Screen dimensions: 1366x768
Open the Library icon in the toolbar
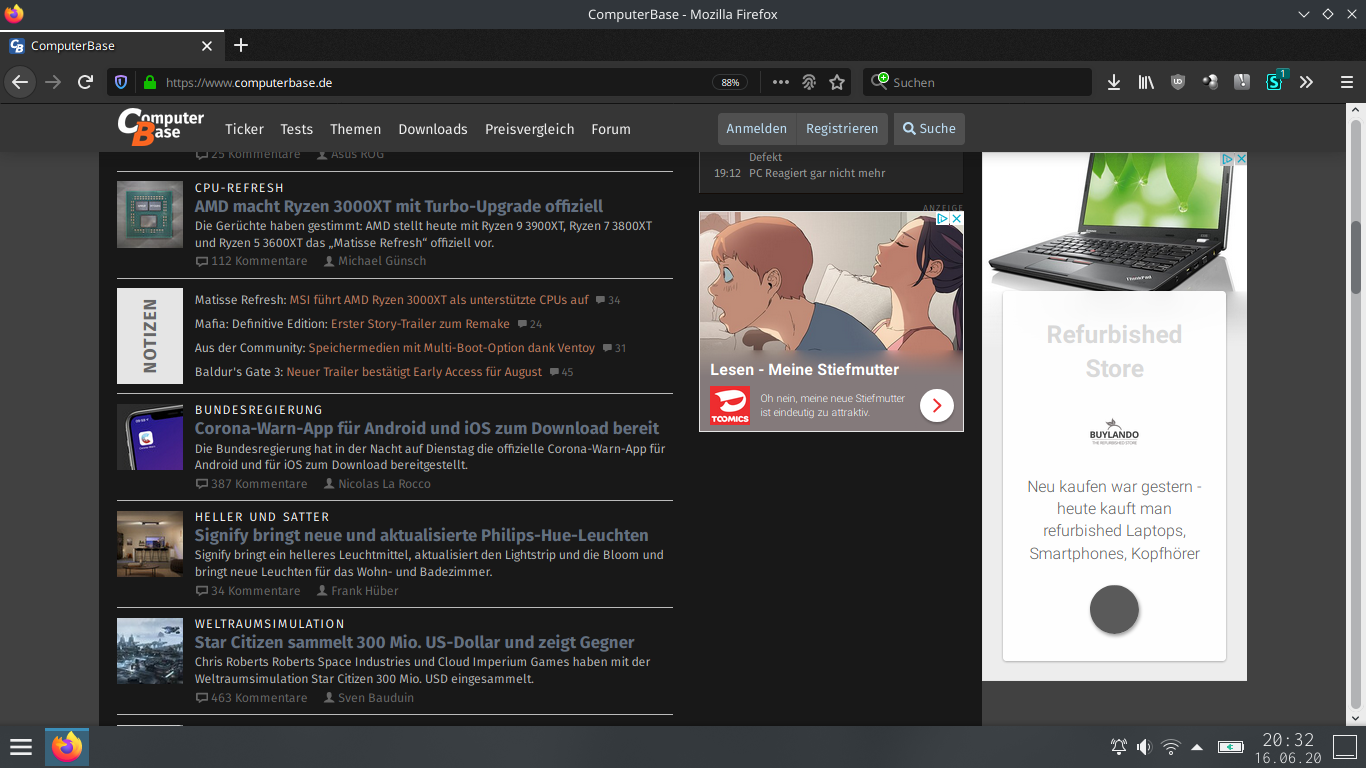click(1146, 82)
